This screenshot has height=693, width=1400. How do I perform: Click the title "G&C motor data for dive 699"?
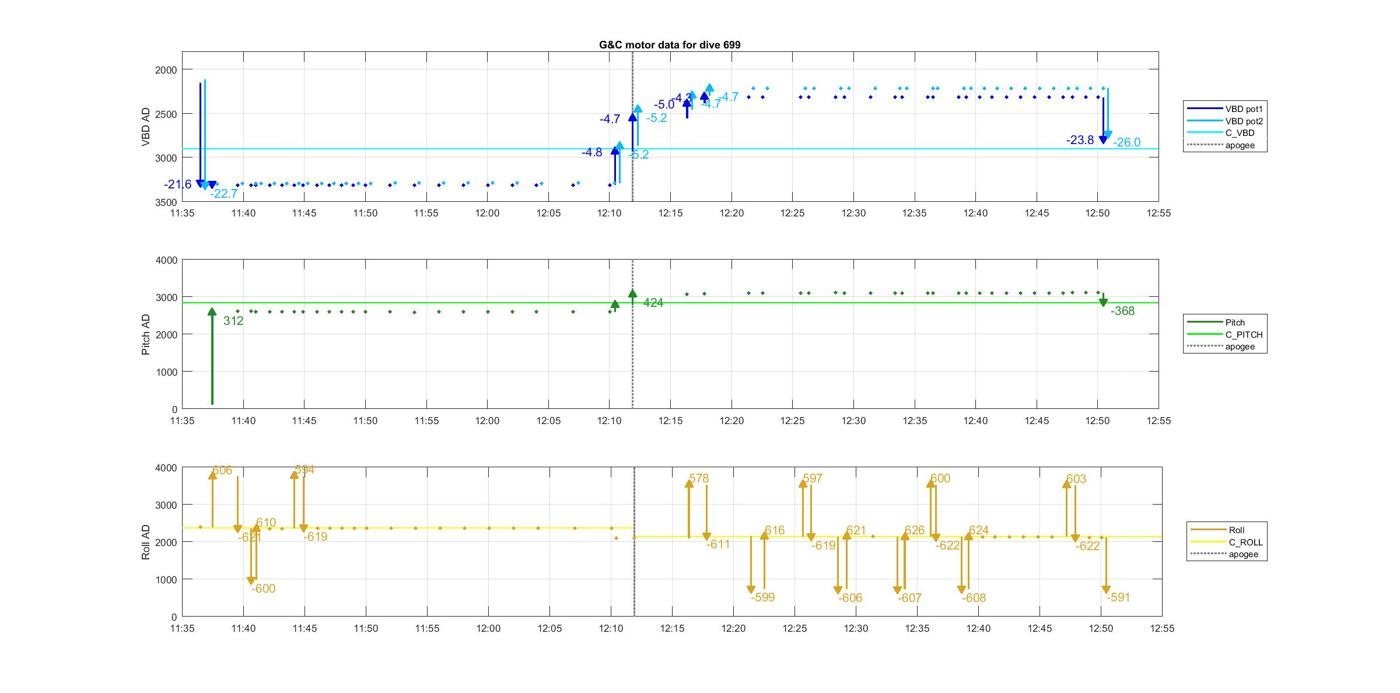coord(669,45)
